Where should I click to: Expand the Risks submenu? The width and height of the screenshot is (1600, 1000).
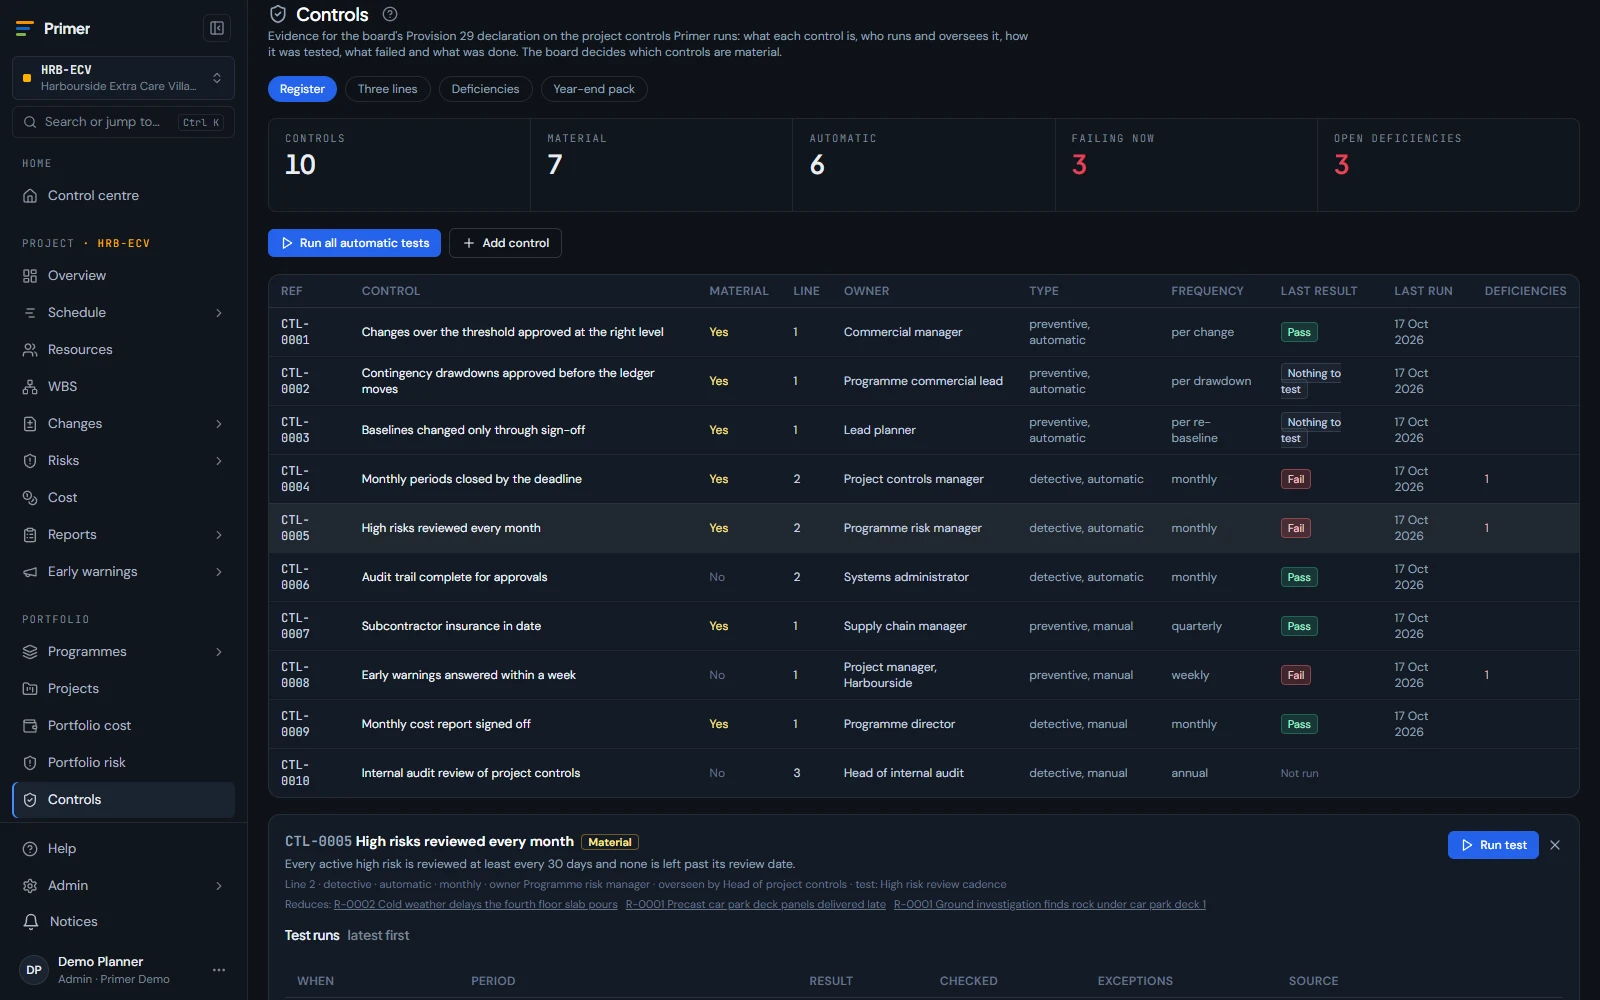tap(219, 461)
